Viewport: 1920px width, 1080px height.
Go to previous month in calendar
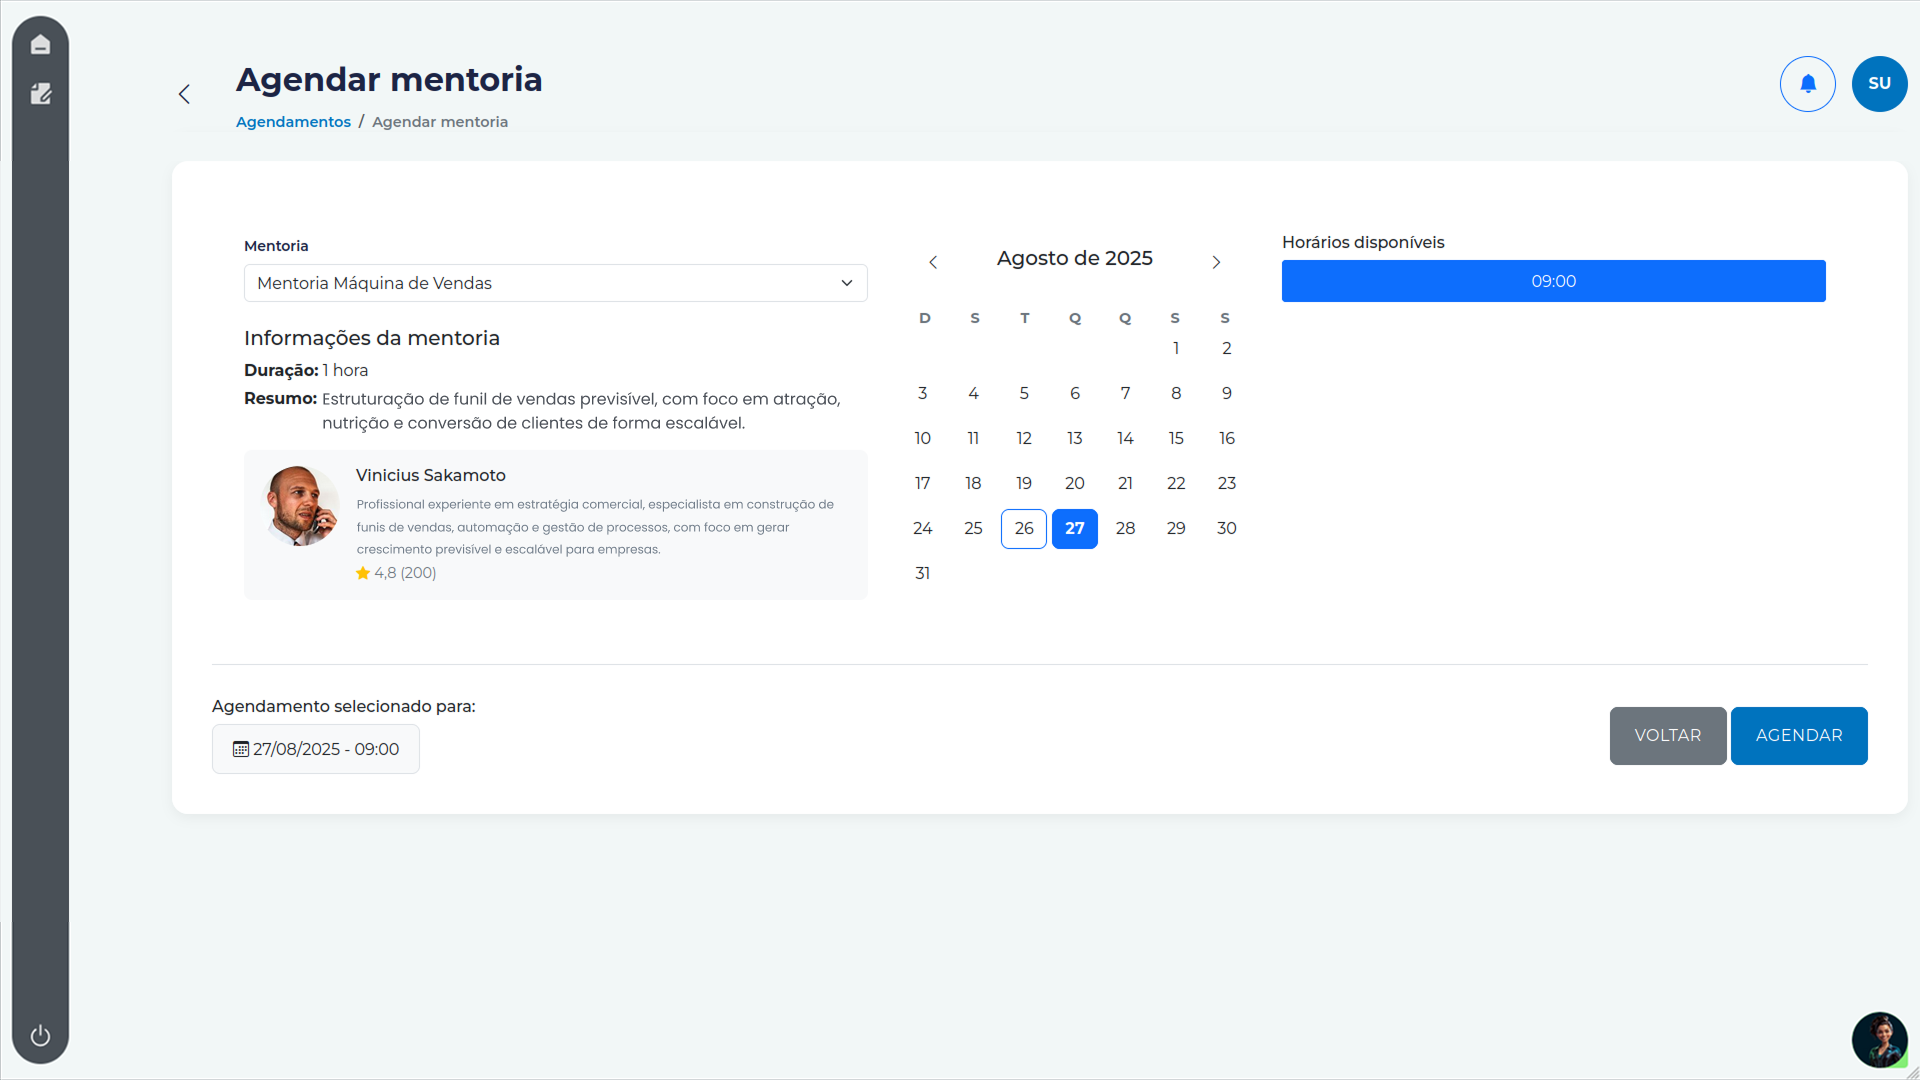(933, 262)
